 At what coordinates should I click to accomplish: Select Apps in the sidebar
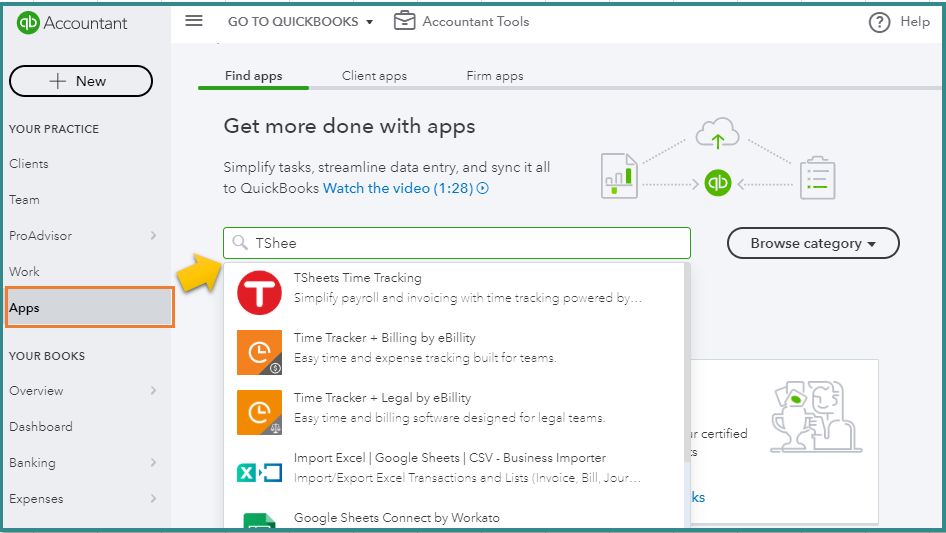point(90,308)
